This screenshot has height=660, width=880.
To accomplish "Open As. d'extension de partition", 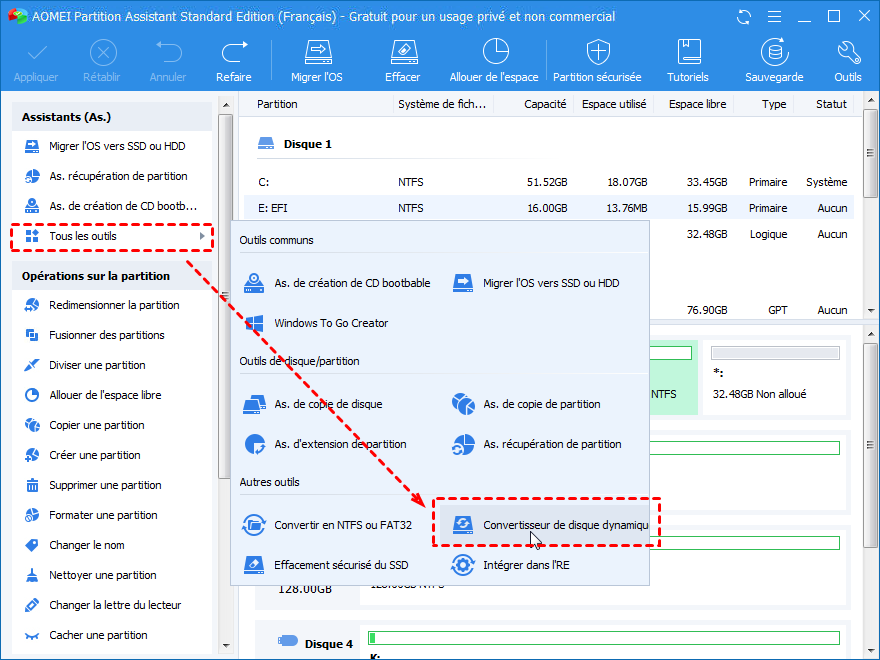I will point(326,444).
